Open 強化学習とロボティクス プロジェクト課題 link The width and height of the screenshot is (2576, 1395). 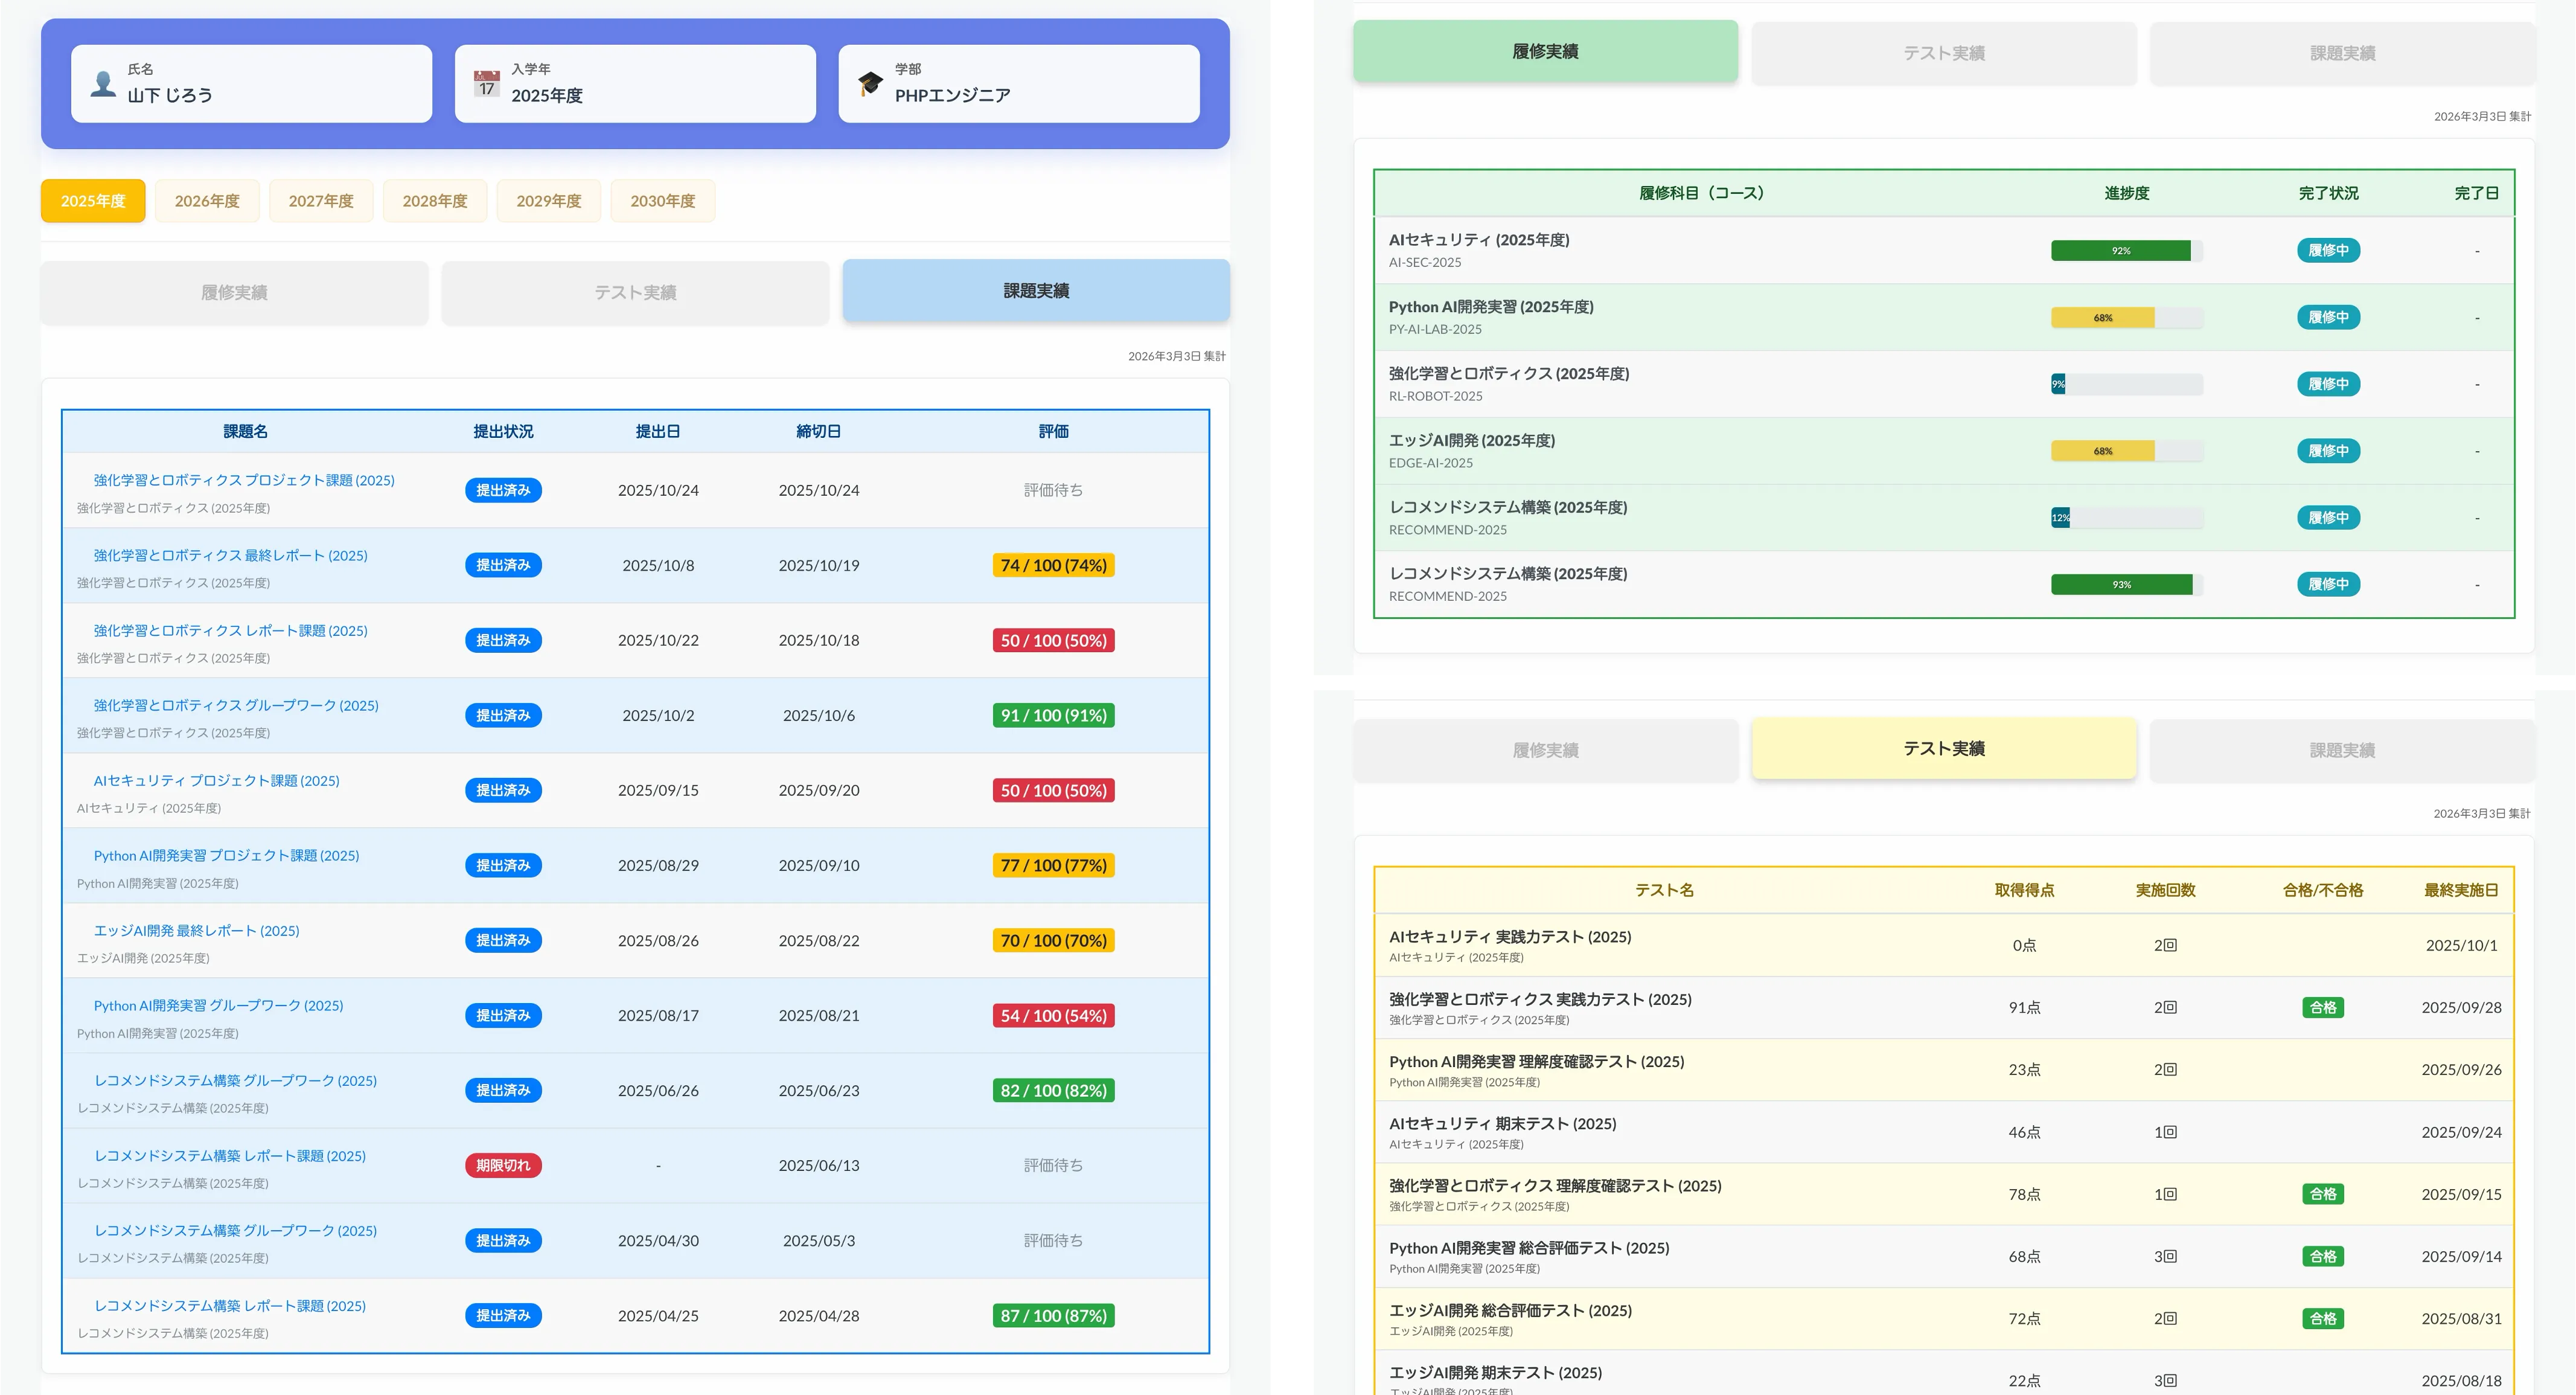point(242,480)
